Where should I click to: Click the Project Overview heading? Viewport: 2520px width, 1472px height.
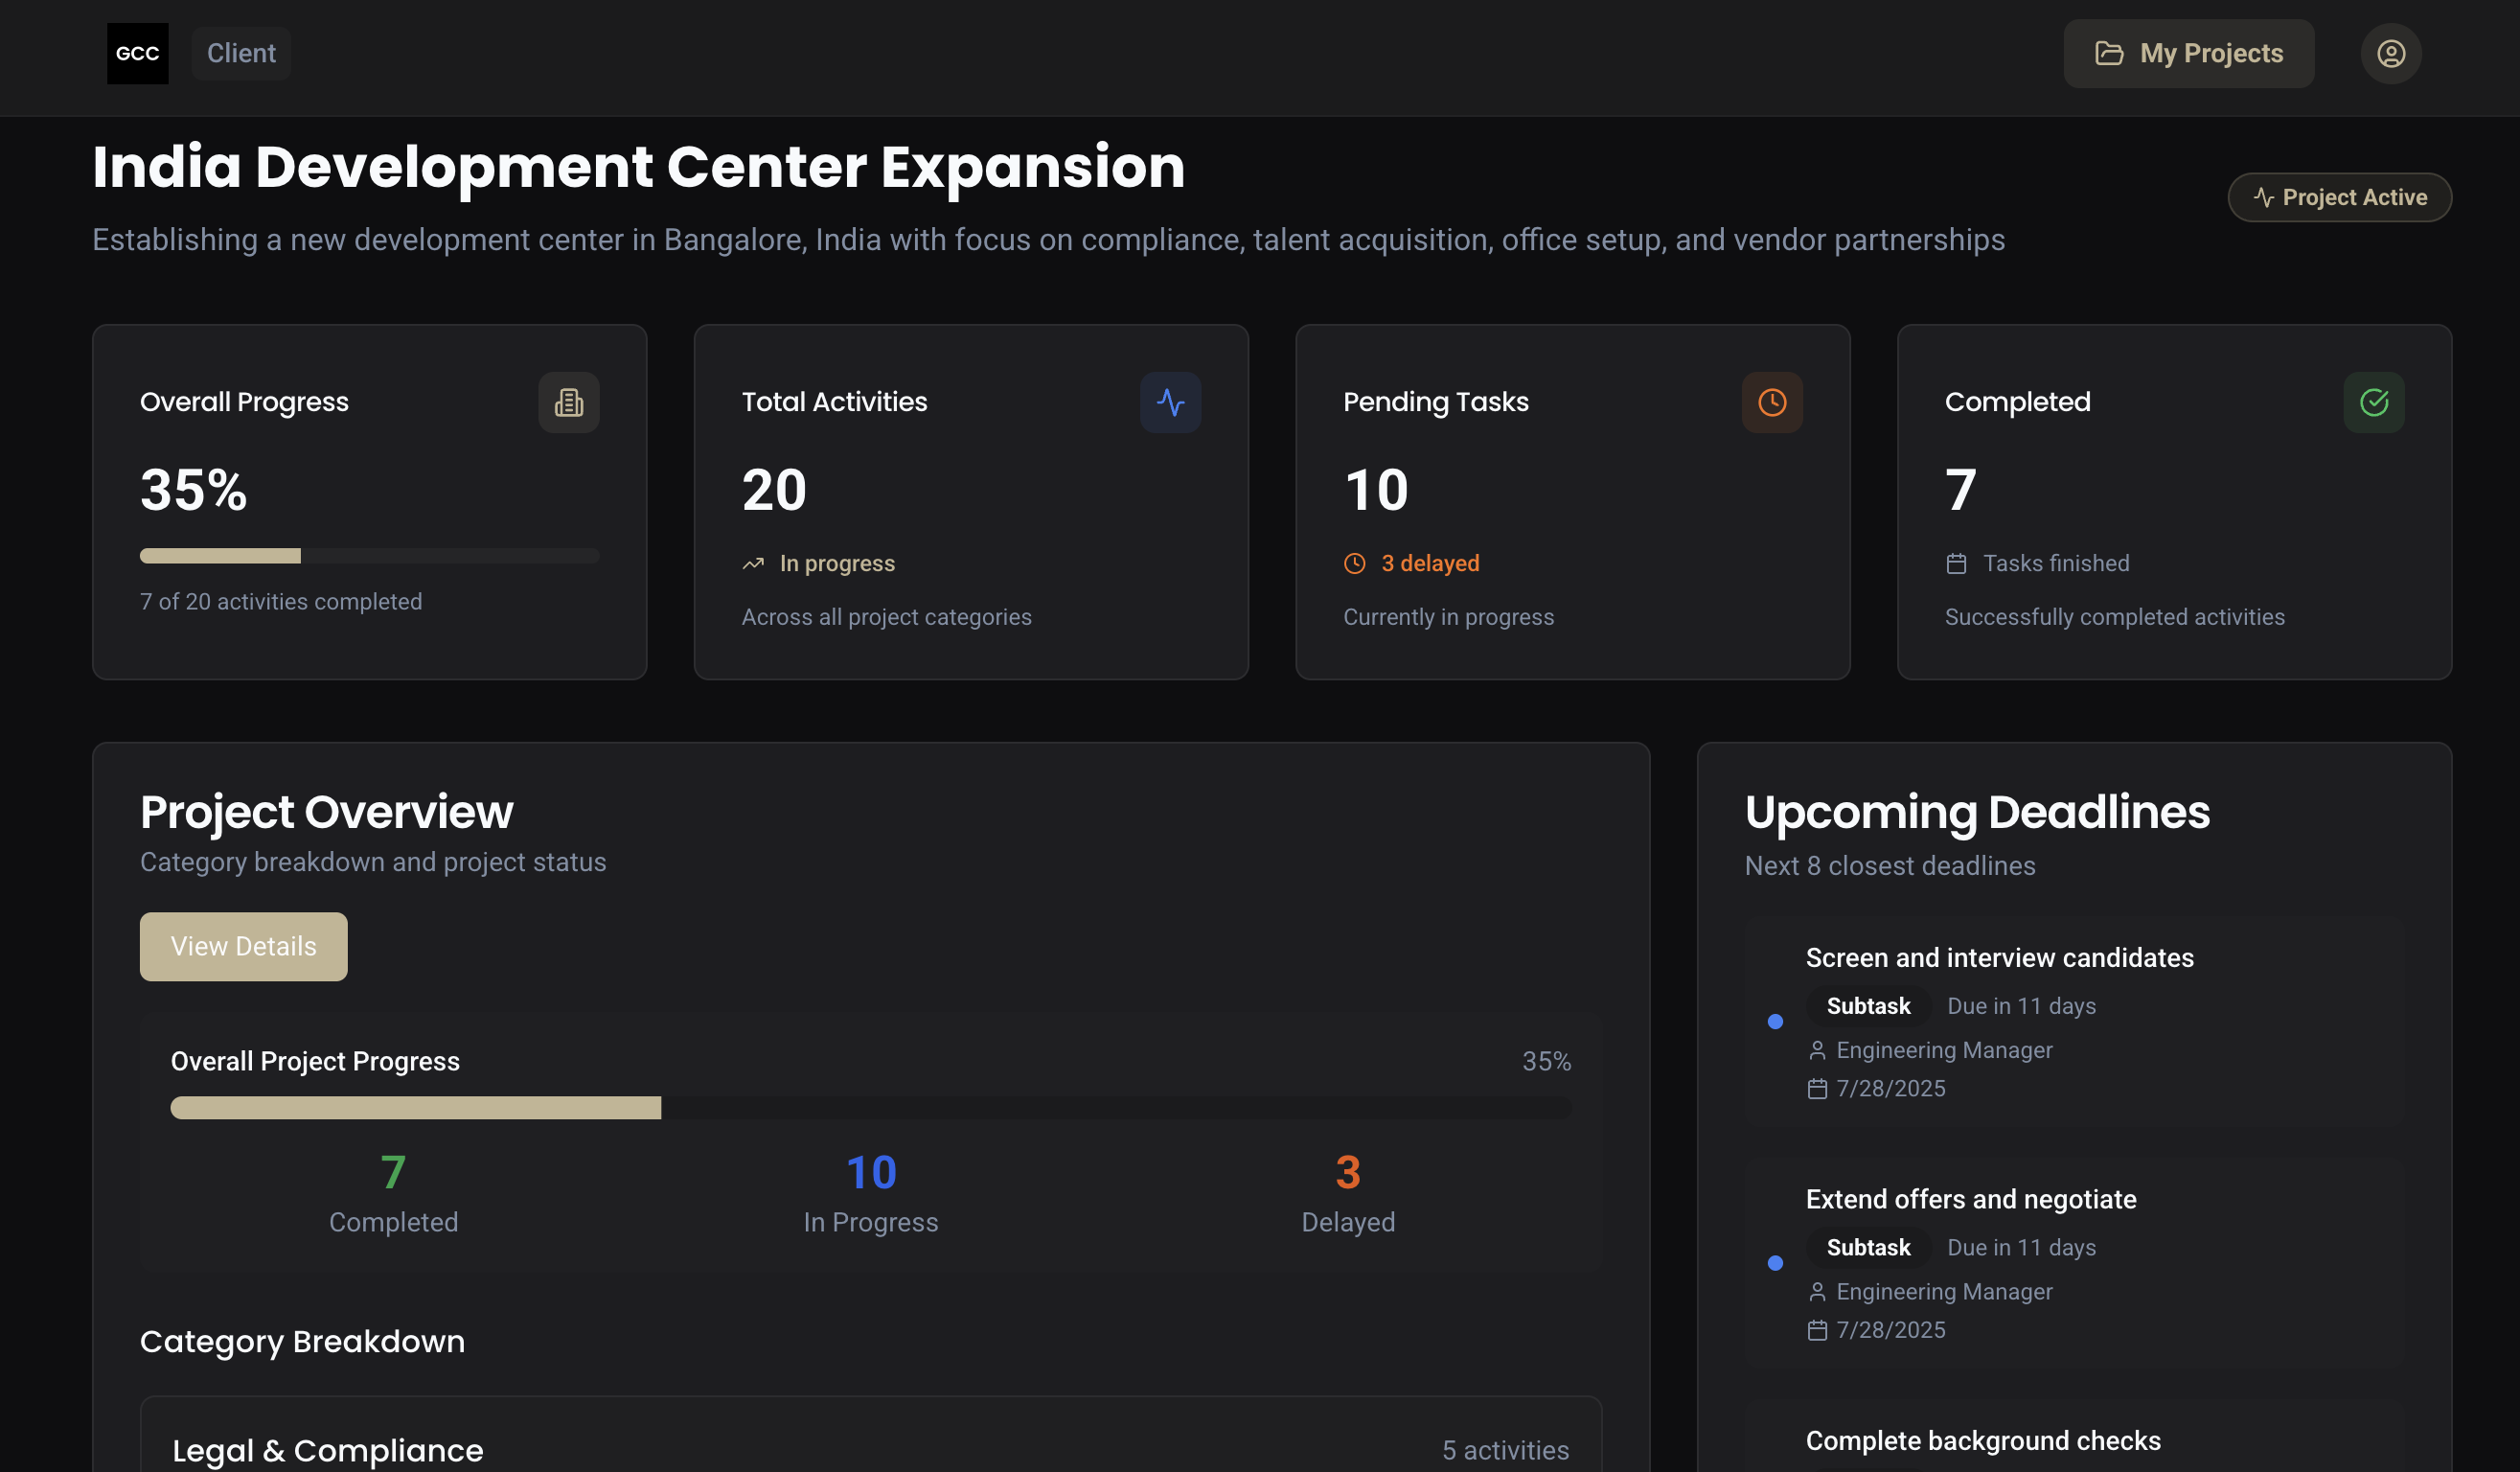(326, 812)
